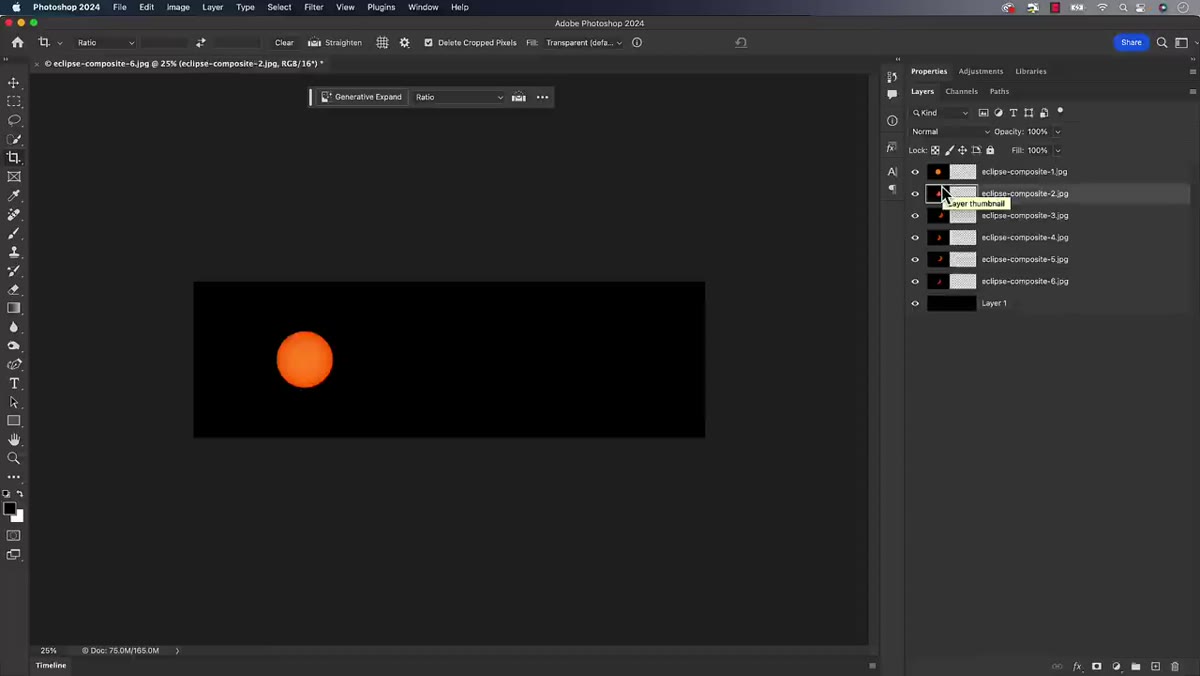Select the Spot Healing Brush tool

pyautogui.click(x=14, y=215)
